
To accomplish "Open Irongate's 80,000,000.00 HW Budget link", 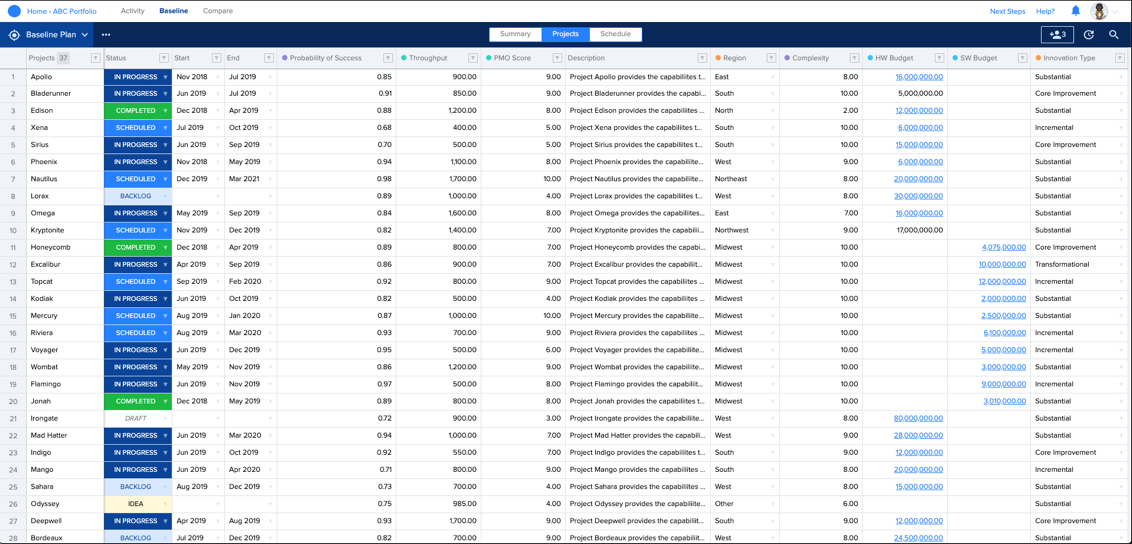I will click(918, 418).
